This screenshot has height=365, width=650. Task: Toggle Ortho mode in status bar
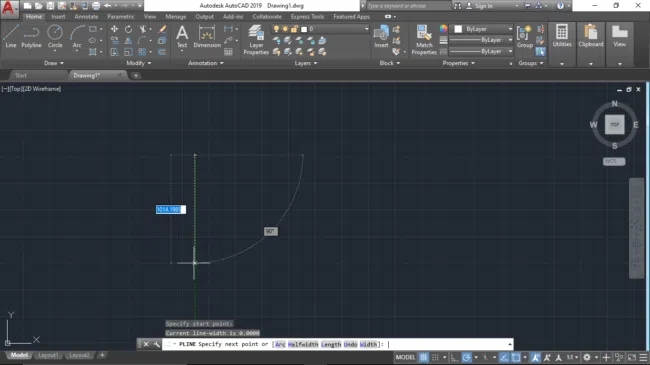pyautogui.click(x=455, y=357)
